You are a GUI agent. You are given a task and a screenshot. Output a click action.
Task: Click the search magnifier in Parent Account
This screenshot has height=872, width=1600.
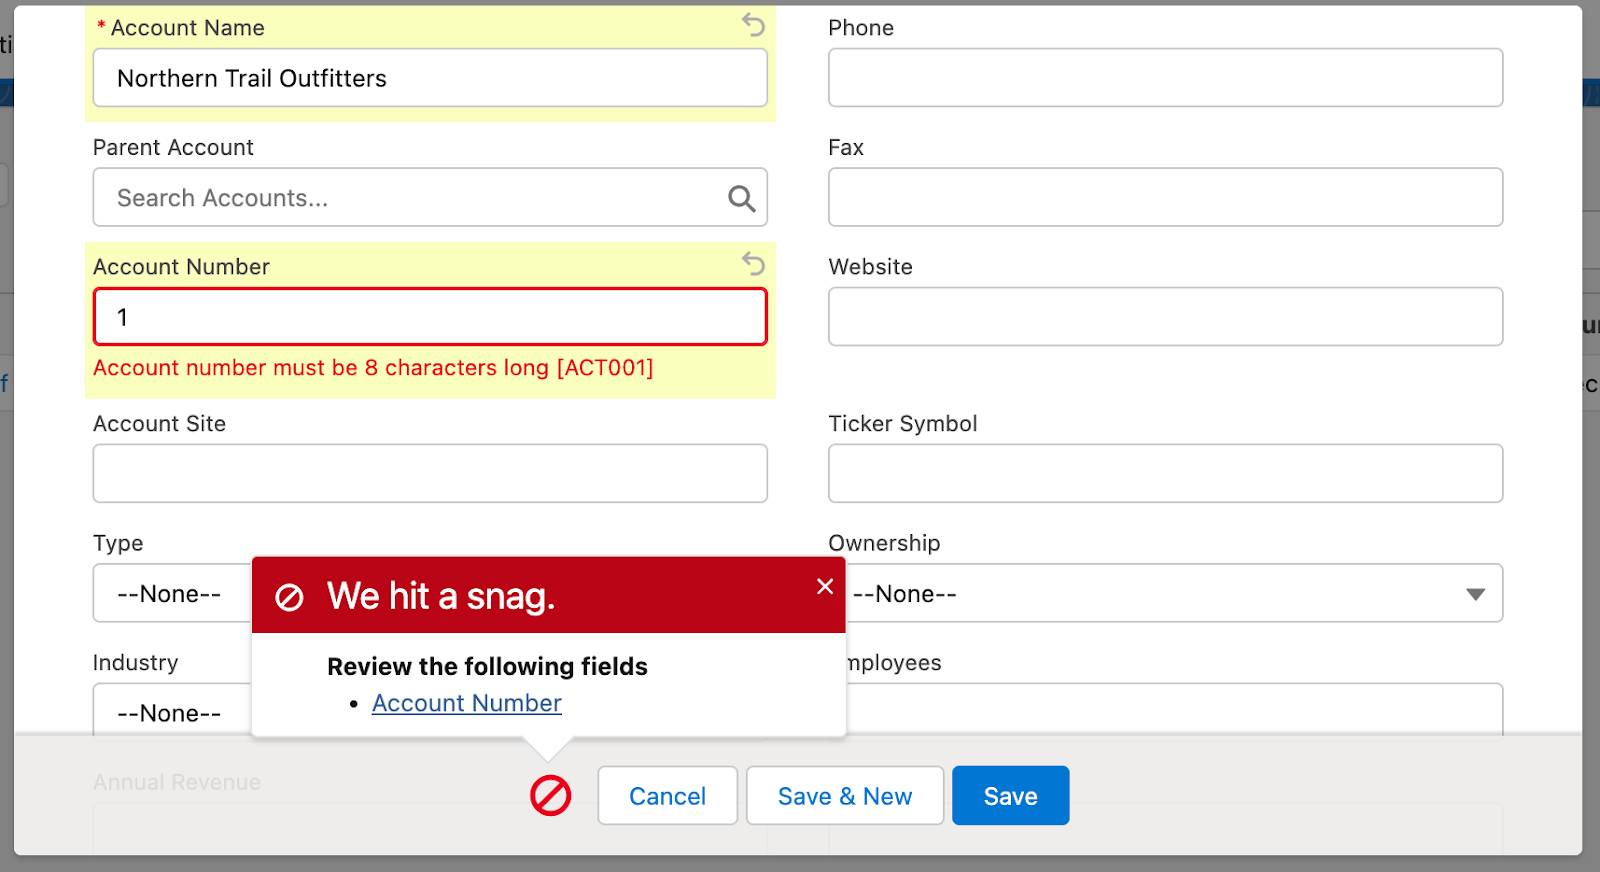pyautogui.click(x=741, y=198)
